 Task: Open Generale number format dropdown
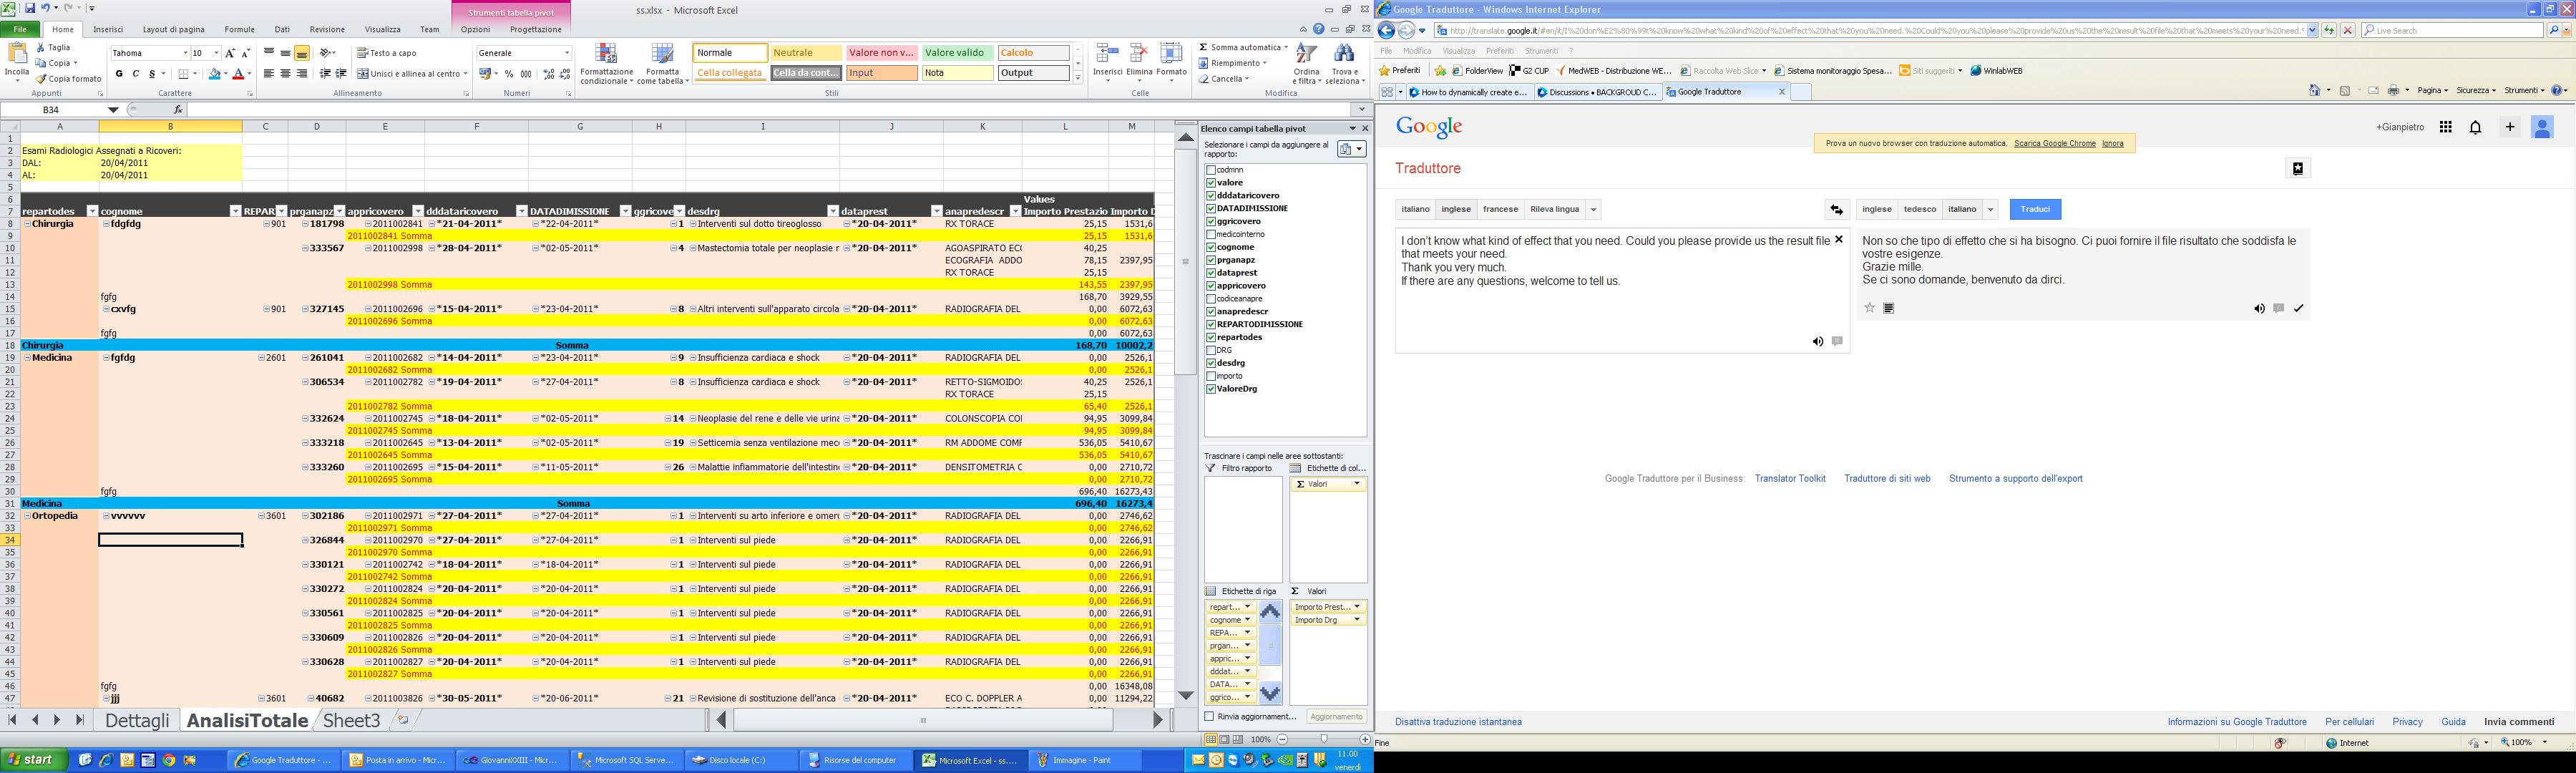click(x=567, y=53)
